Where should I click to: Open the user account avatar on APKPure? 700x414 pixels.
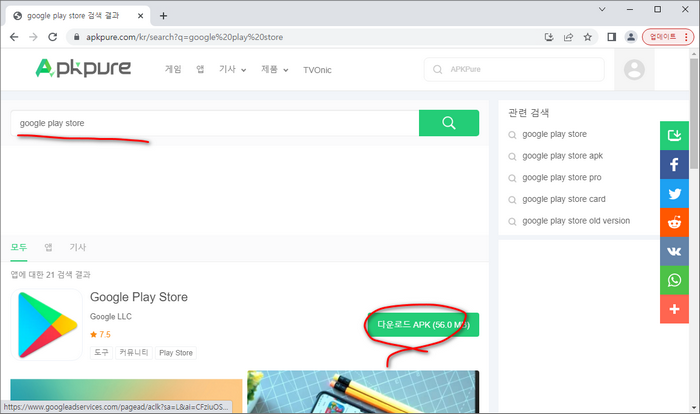[634, 69]
